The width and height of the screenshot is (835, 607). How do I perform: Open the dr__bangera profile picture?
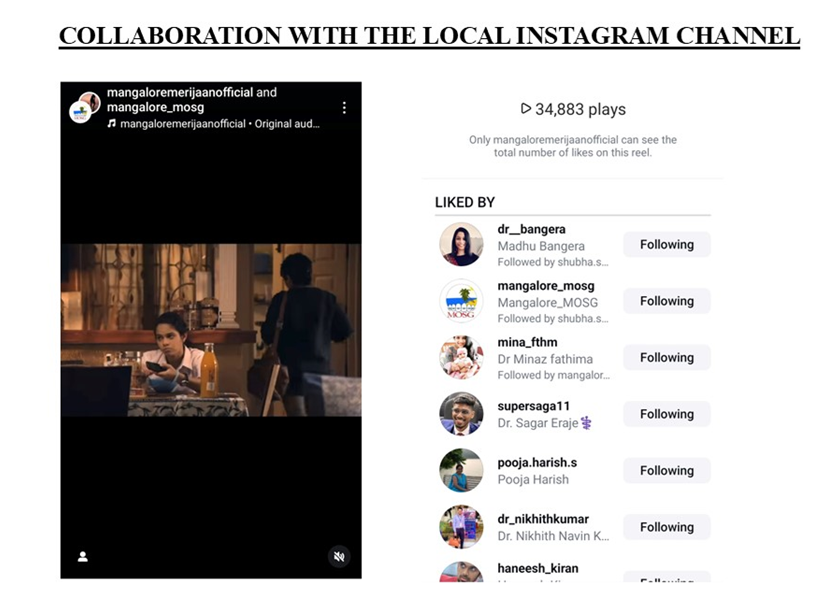[461, 245]
